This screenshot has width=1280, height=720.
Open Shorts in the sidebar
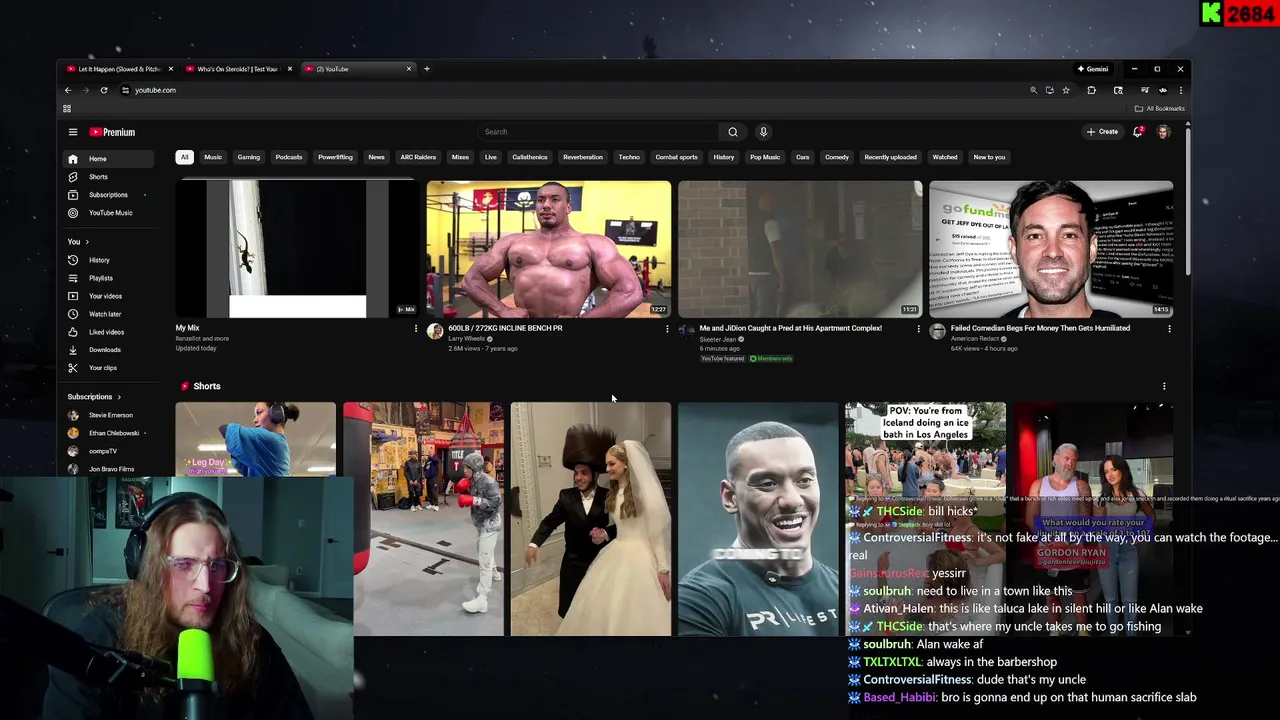pos(110,177)
